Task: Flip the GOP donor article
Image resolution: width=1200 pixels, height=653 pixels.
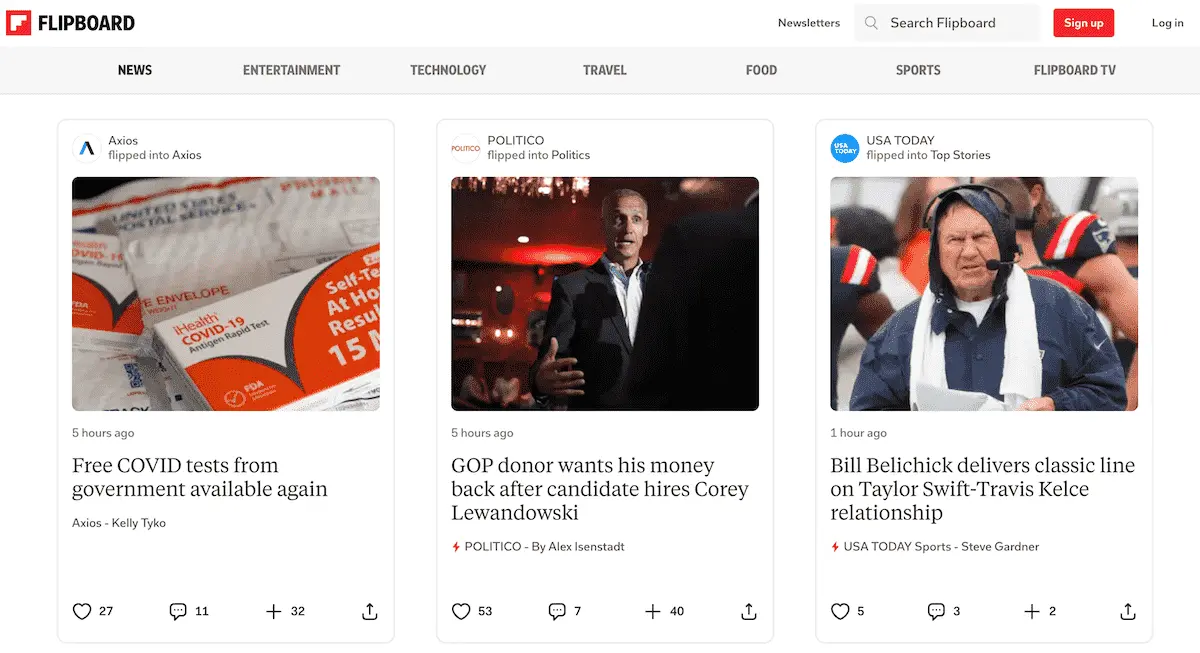Action: 654,611
